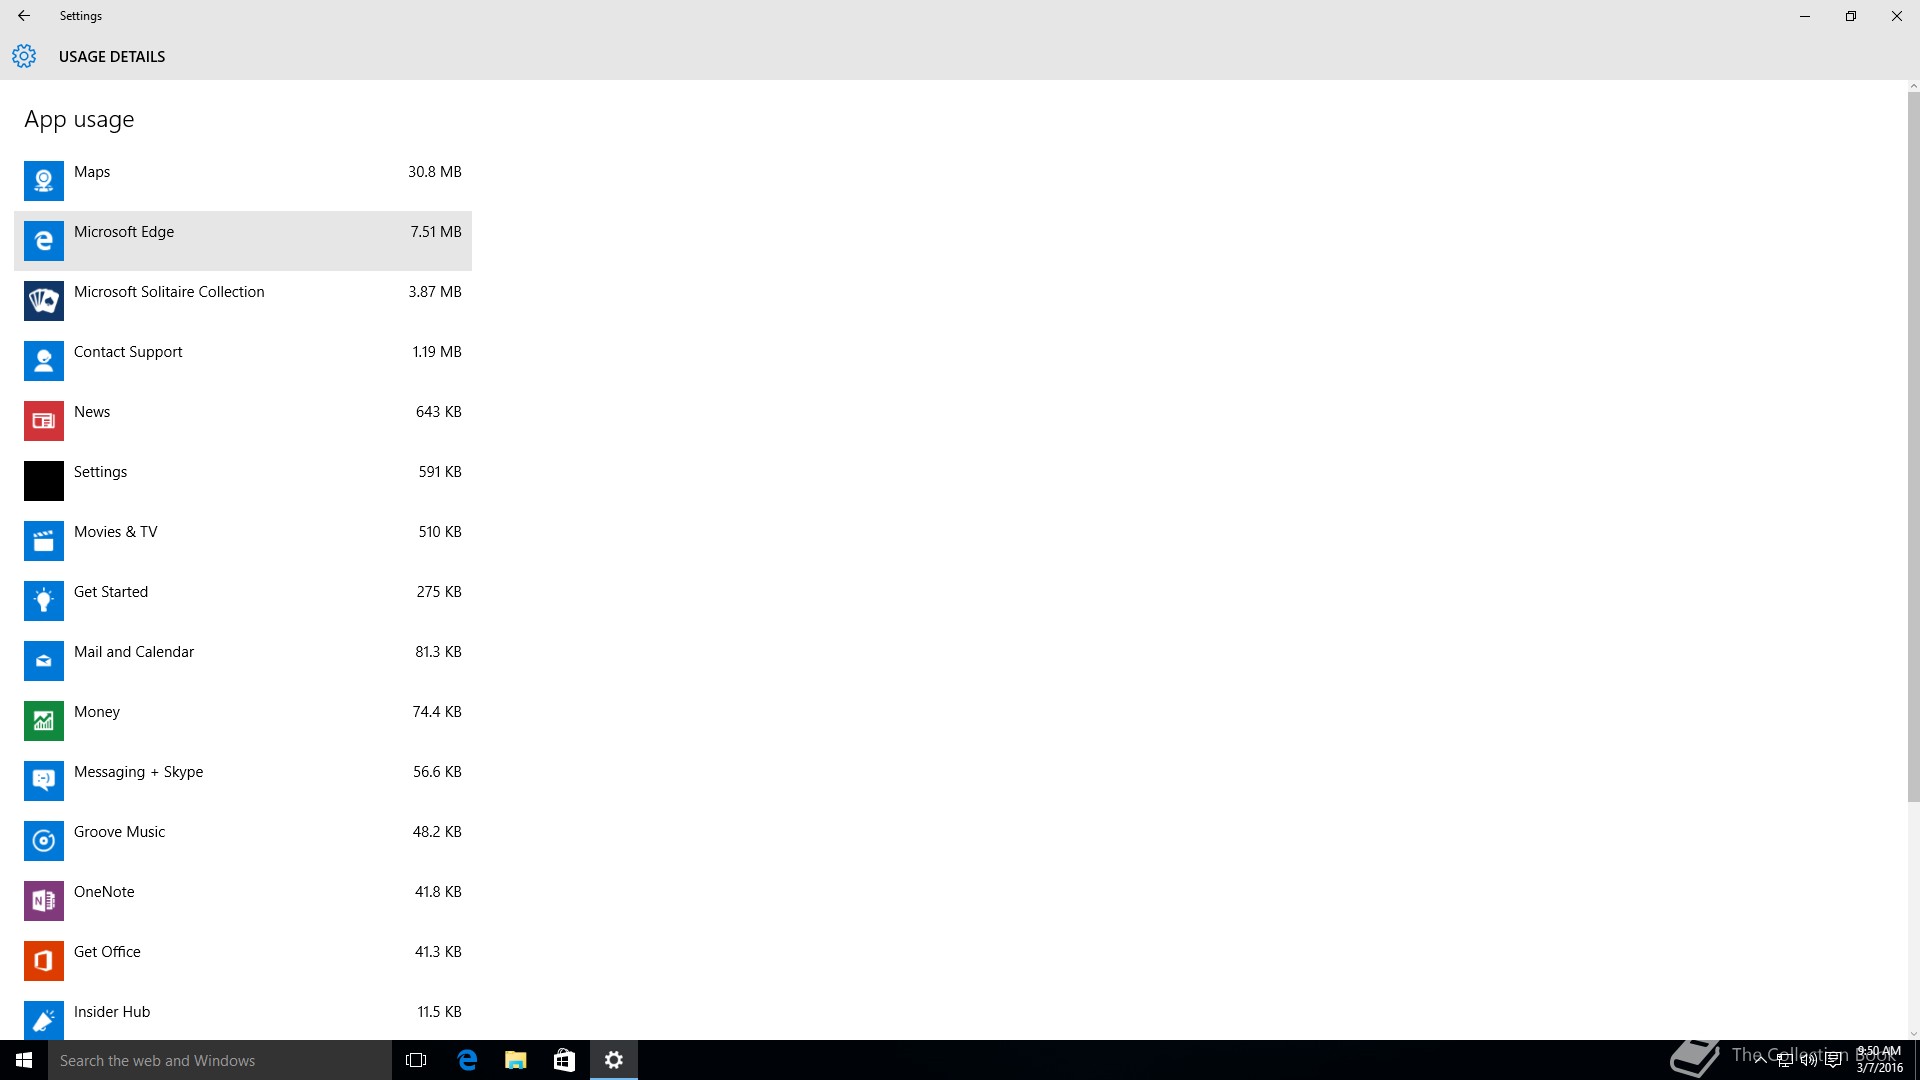Image resolution: width=1920 pixels, height=1080 pixels.
Task: Click the App usage heading
Action: pyautogui.click(x=79, y=120)
